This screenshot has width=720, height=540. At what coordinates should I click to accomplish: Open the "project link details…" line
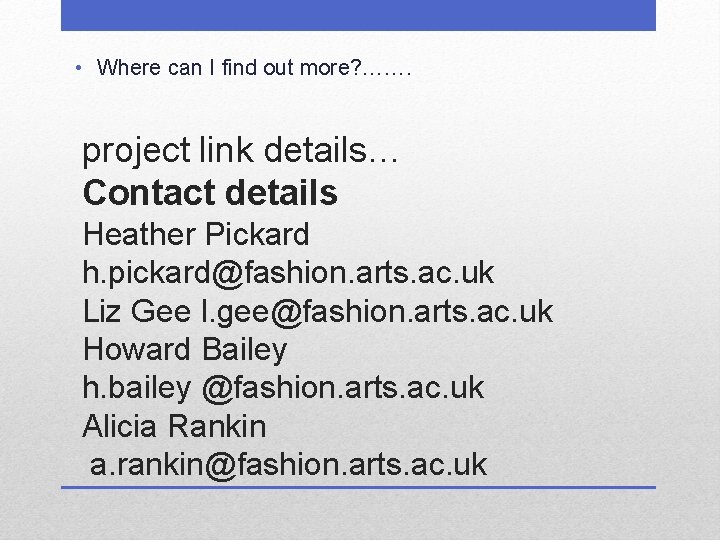click(x=241, y=151)
